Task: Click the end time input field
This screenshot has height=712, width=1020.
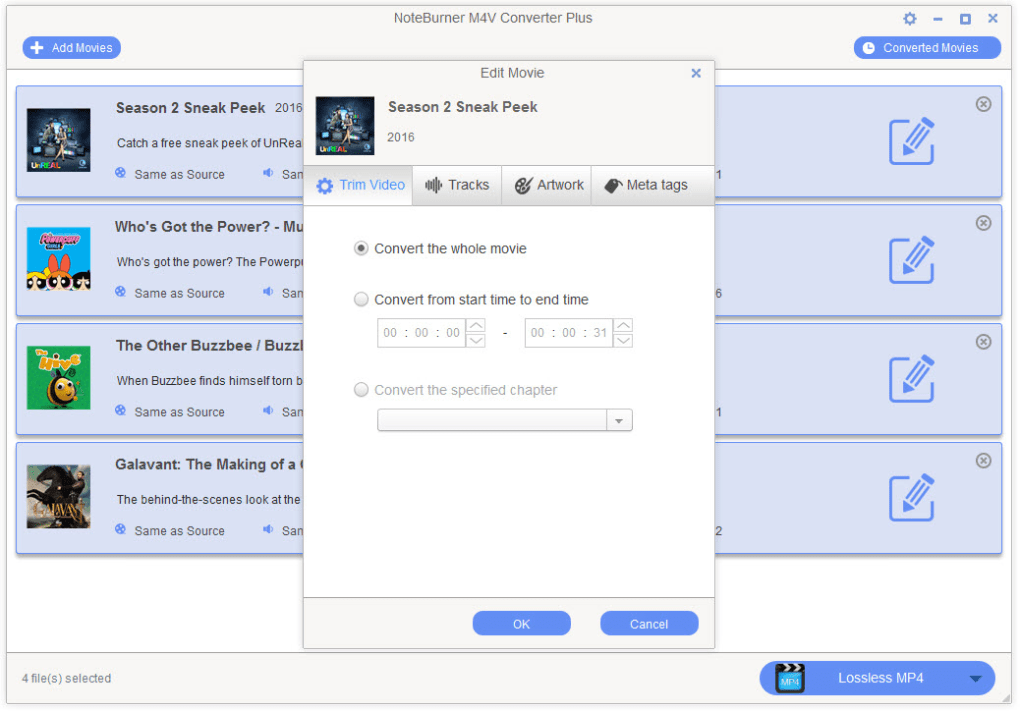Action: coord(569,333)
